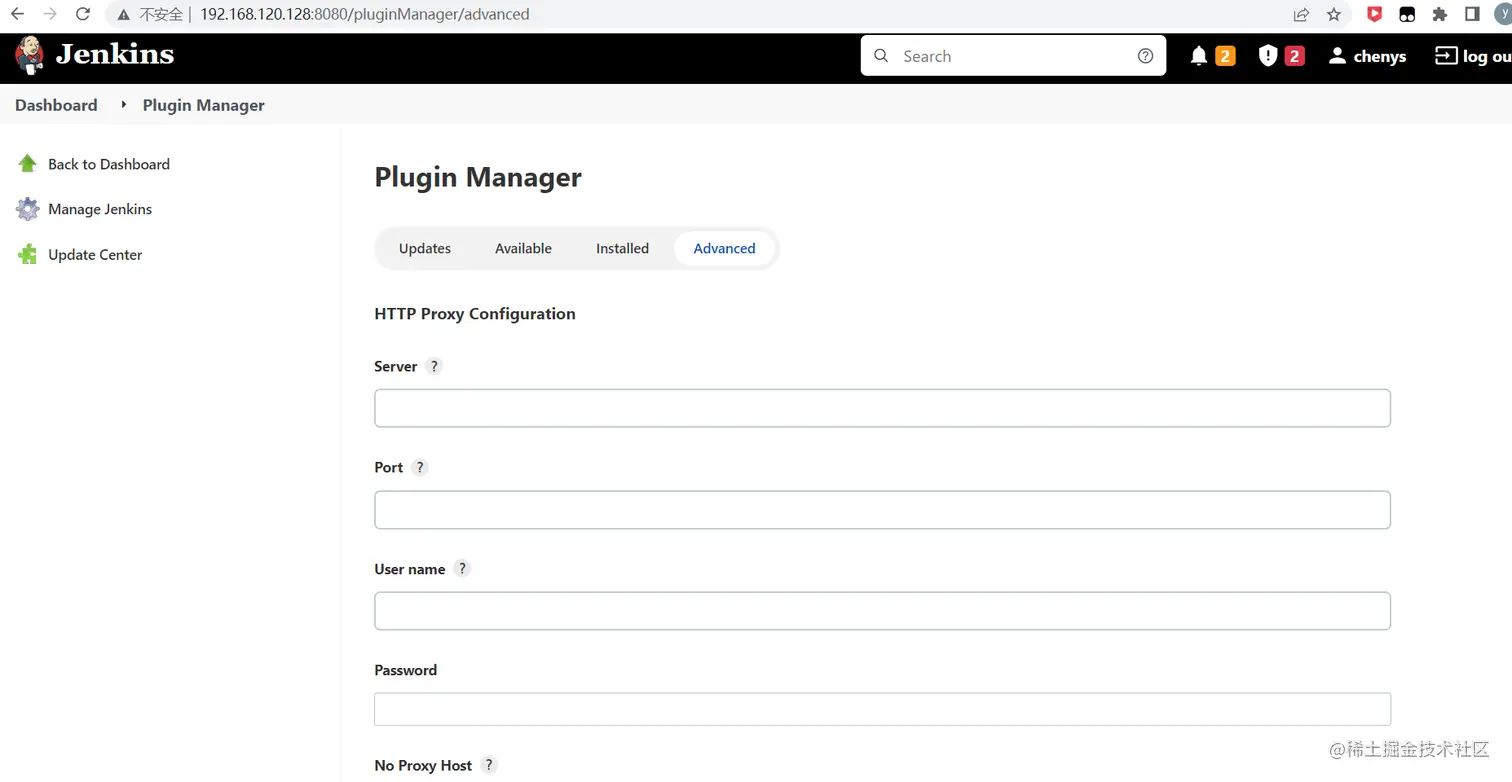
Task: Open help for the Server field
Action: tap(433, 366)
